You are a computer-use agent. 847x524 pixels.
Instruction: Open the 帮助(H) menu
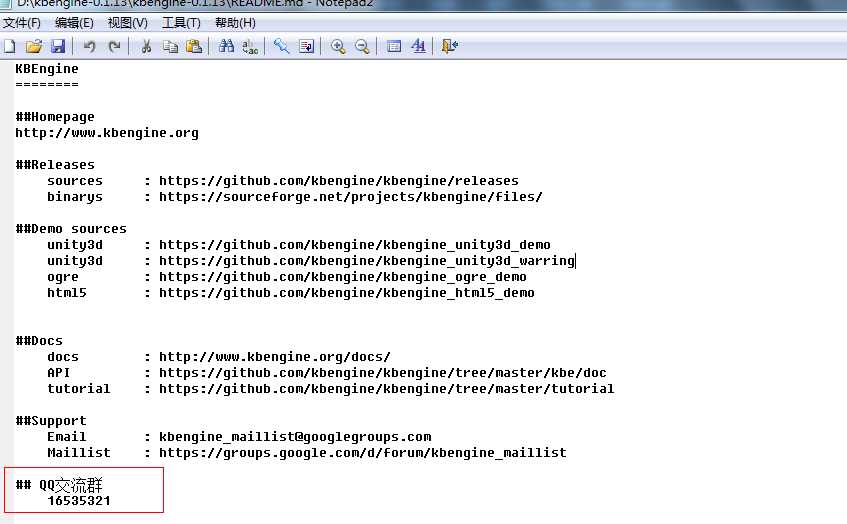coord(235,23)
